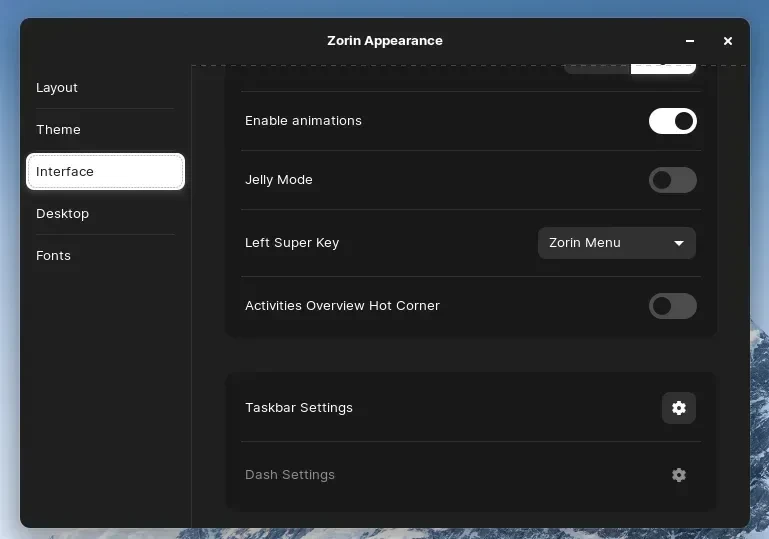Click the Zorin Appearance title text
Screen dimensions: 769x539
click(x=385, y=41)
